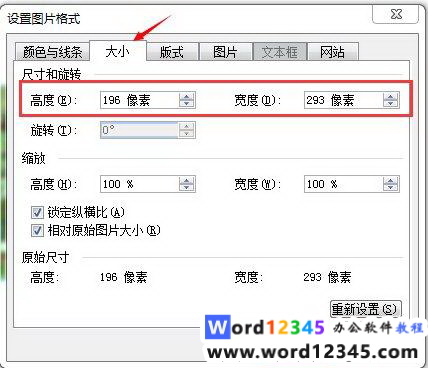This screenshot has height=368, width=428.
Task: Decrease scale 高度(H) with down arrow
Action: coord(187,188)
